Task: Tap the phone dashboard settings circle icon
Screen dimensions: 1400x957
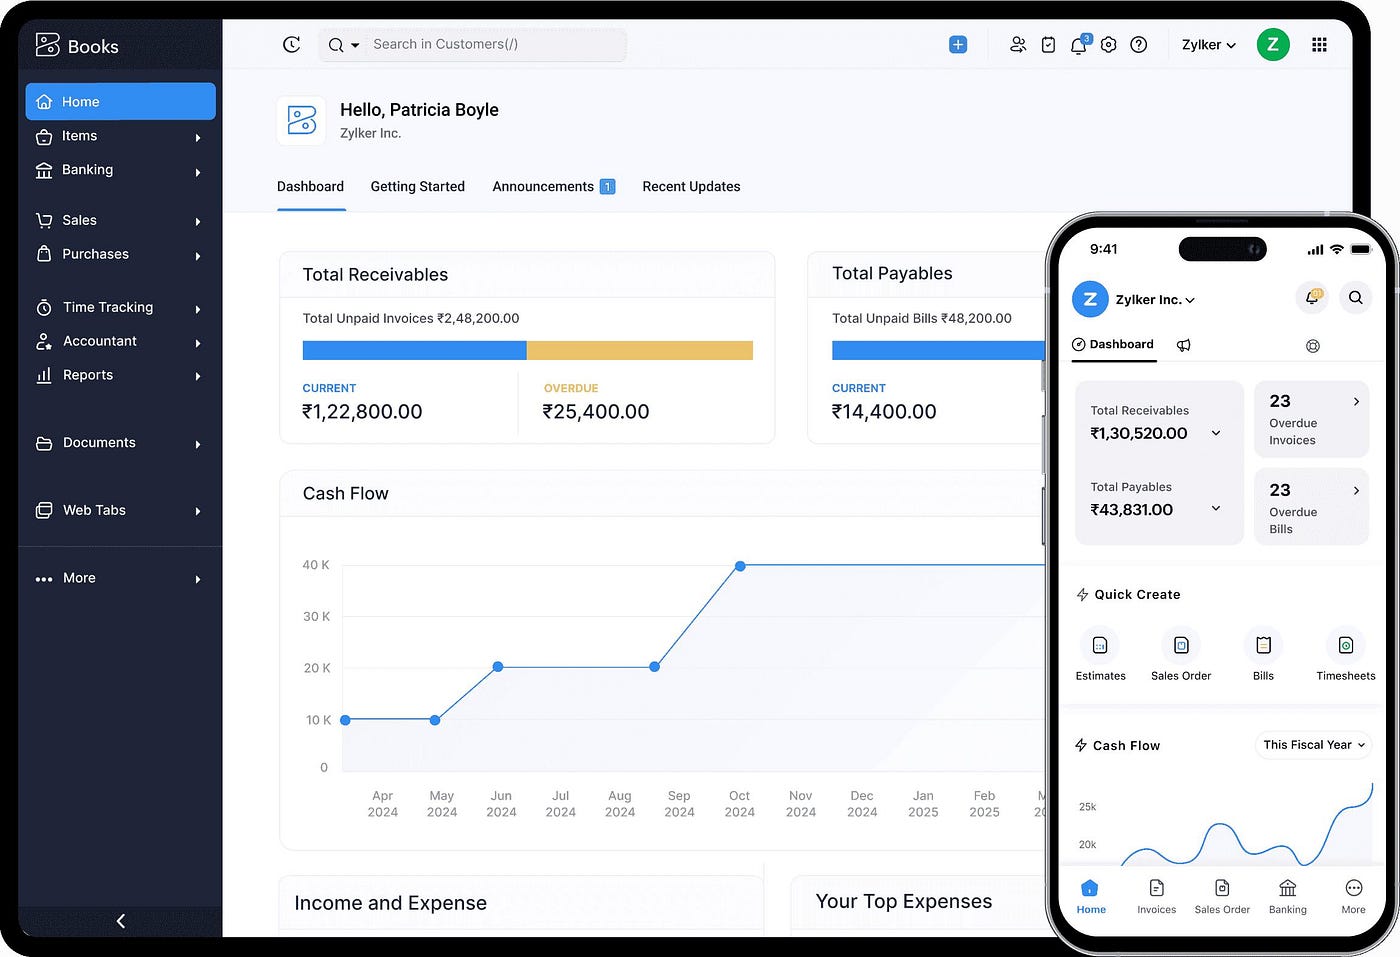Action: pos(1313,346)
